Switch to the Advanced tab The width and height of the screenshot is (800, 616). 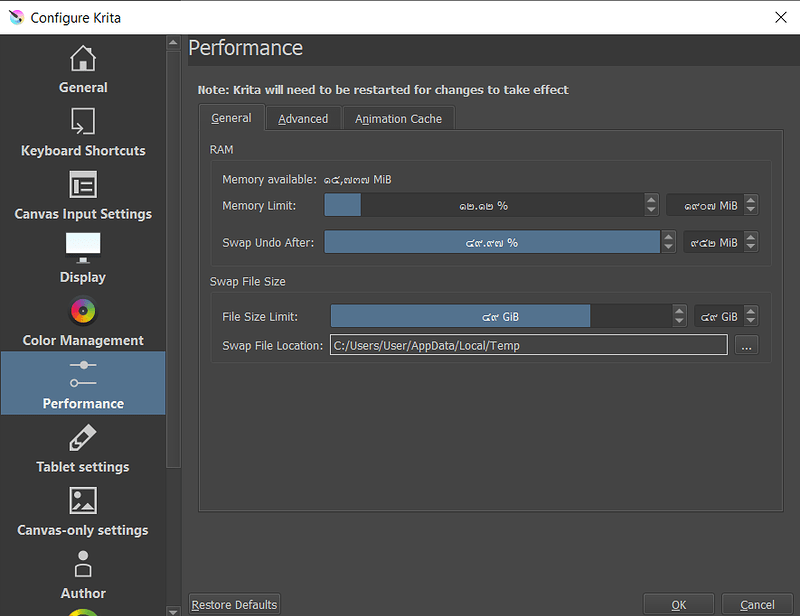[303, 119]
